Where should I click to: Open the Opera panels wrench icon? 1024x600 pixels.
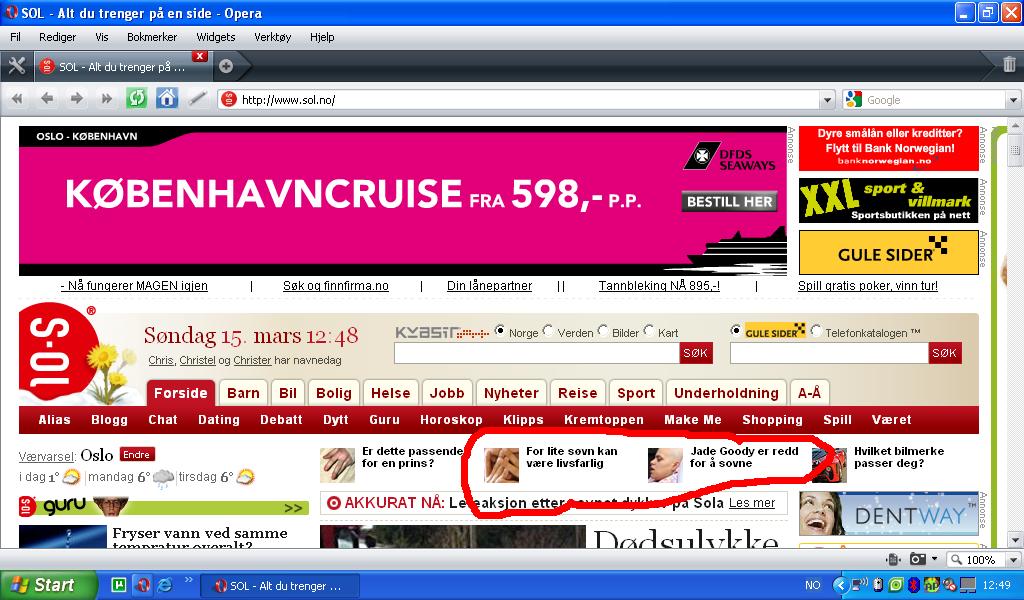pyautogui.click(x=16, y=66)
